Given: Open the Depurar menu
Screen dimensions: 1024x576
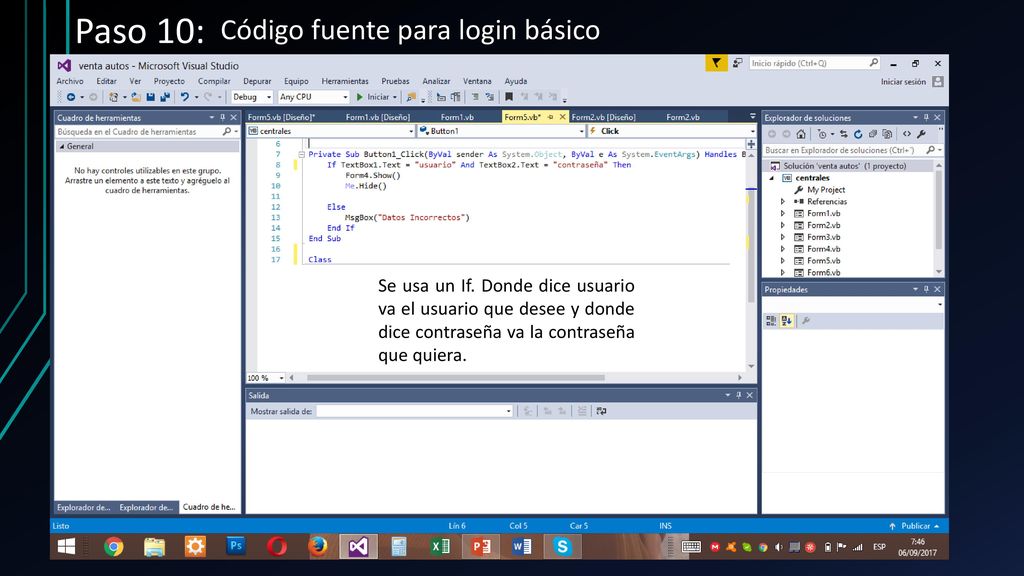Looking at the screenshot, I should 257,81.
